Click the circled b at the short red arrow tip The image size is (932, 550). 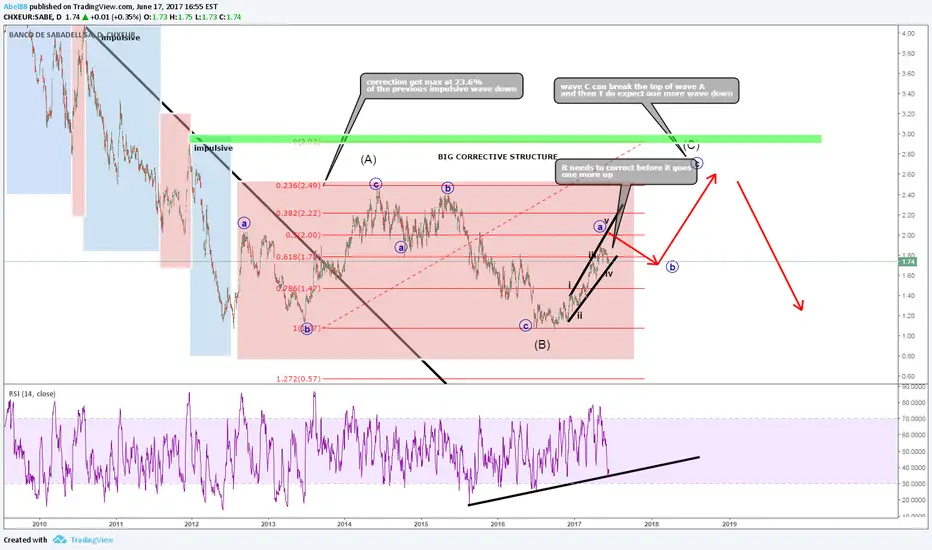(672, 267)
